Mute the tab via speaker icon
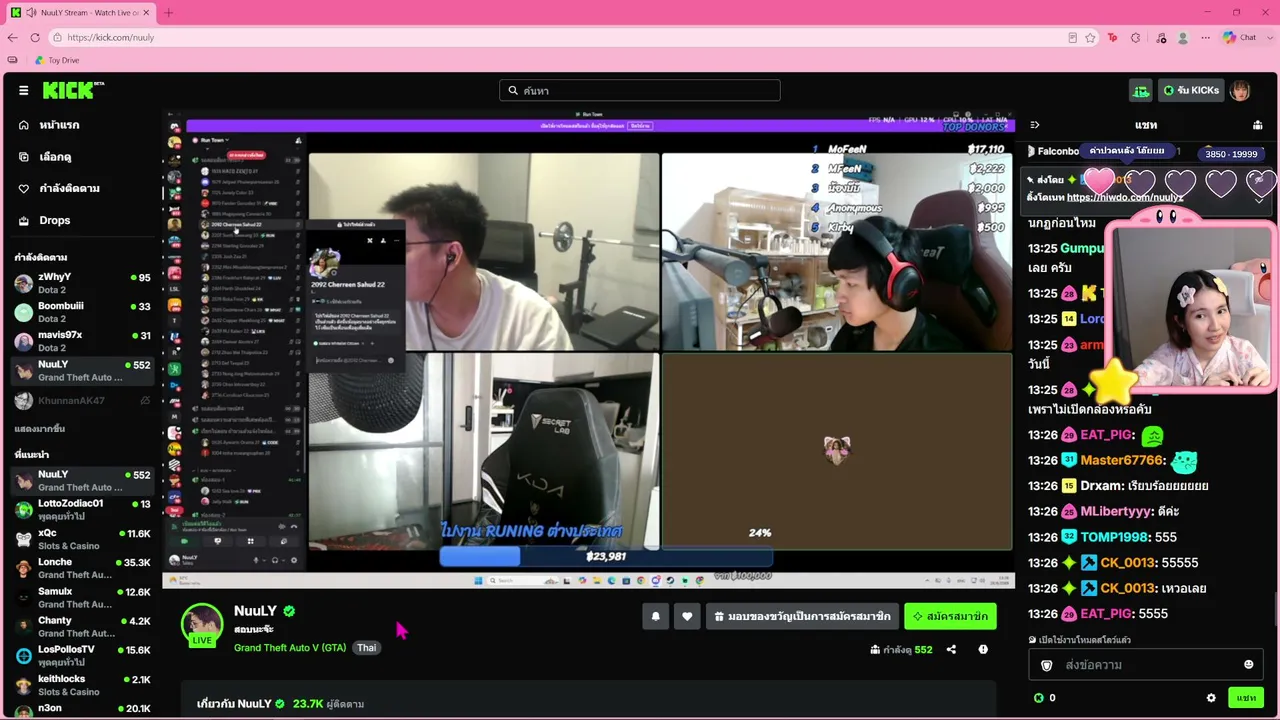Screen dimensions: 1280x720 pyautogui.click(x=32, y=13)
